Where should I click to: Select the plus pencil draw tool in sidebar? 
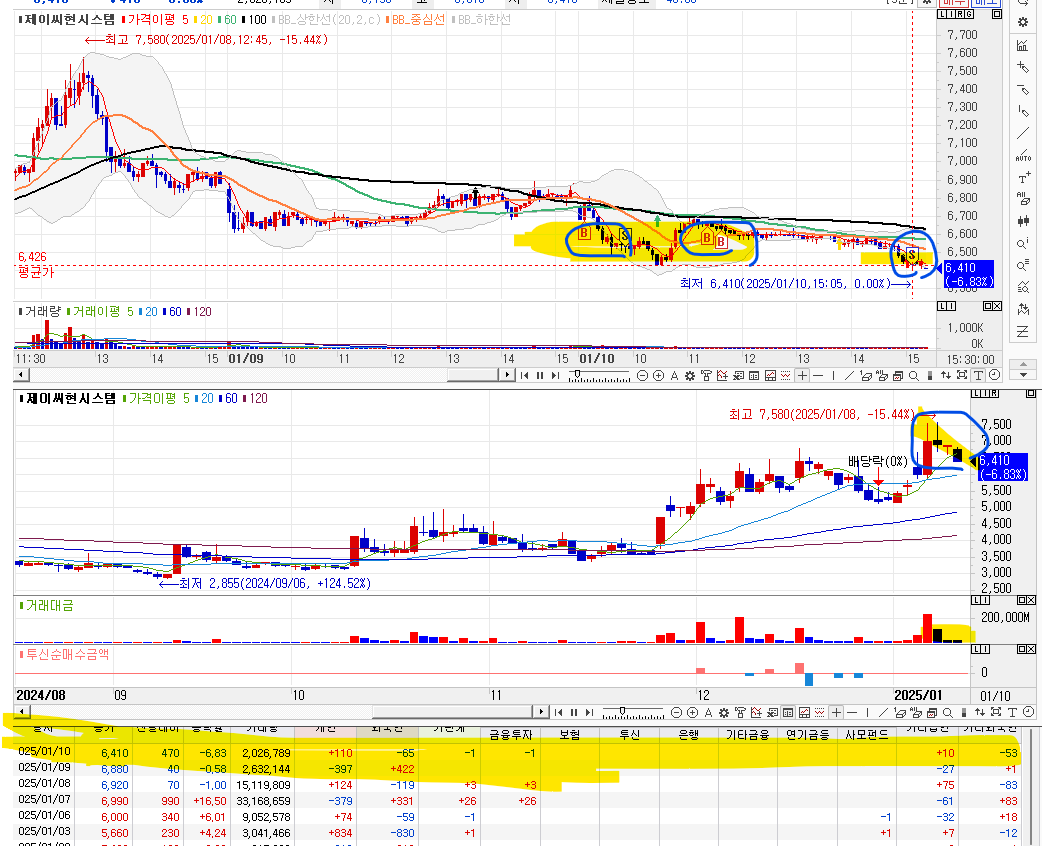click(1023, 66)
